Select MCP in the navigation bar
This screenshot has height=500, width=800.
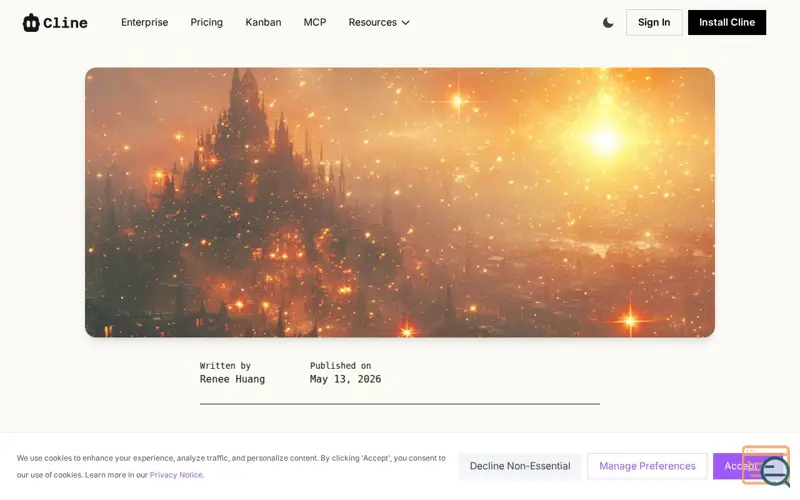[315, 22]
